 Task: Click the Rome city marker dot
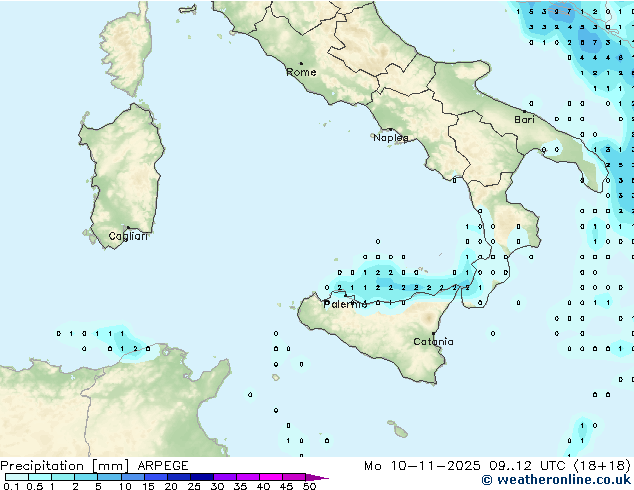coord(301,64)
